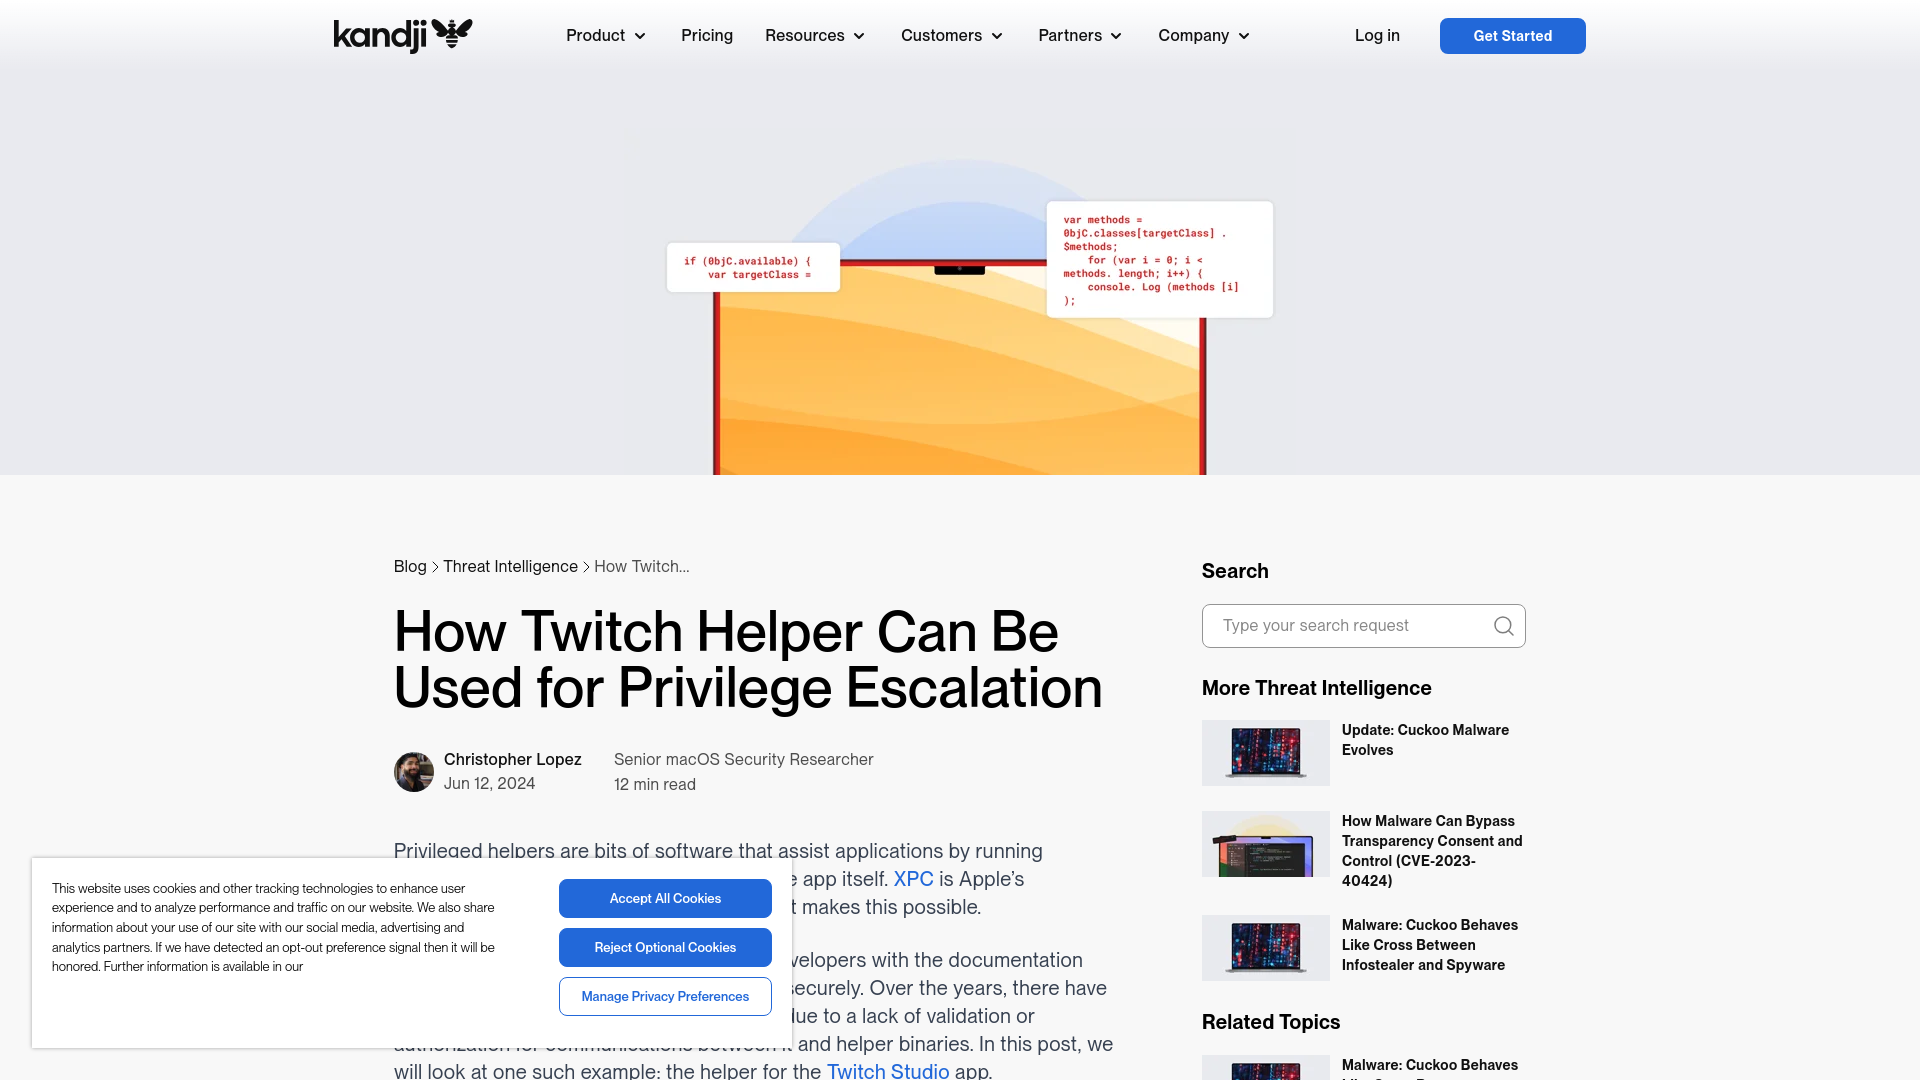Click the Twitch Studio article thumbnail
Image resolution: width=1920 pixels, height=1080 pixels.
[x=959, y=303]
